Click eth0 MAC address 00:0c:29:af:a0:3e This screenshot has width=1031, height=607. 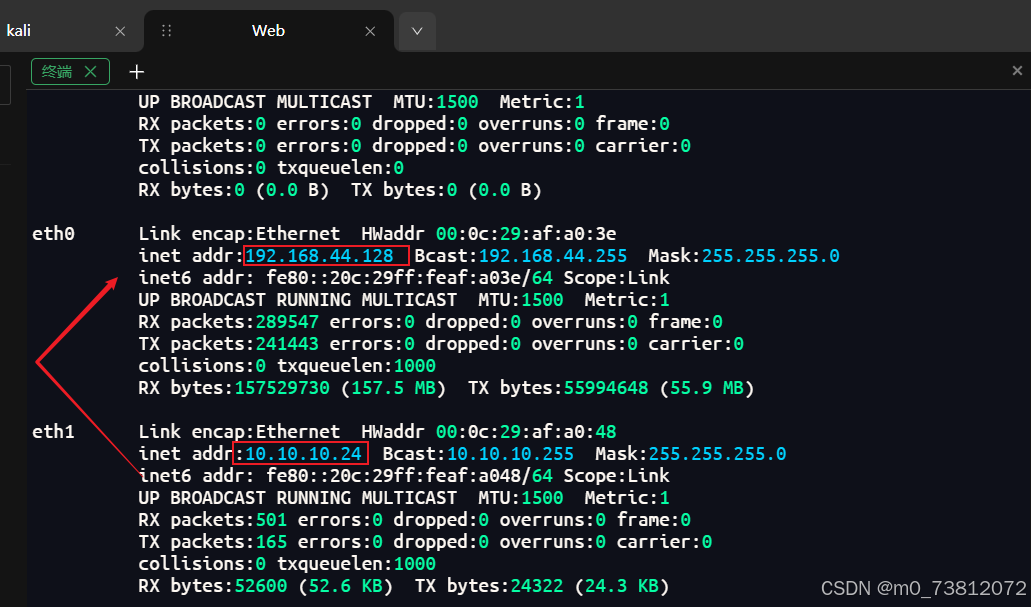tap(526, 233)
